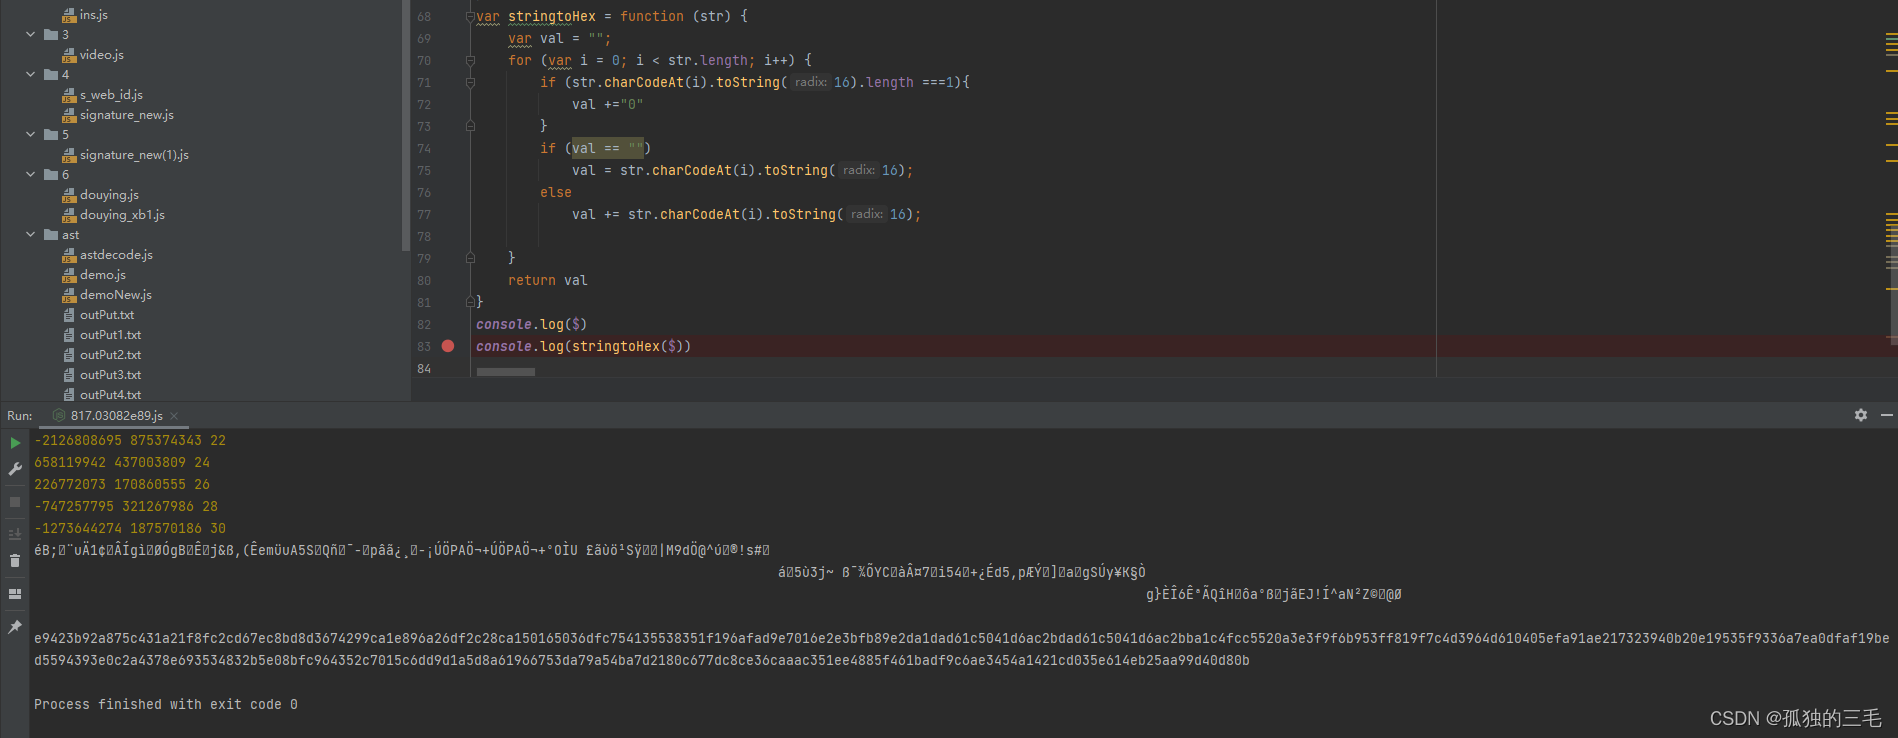
Task: Fold the if block at line 71
Action: click(x=470, y=82)
